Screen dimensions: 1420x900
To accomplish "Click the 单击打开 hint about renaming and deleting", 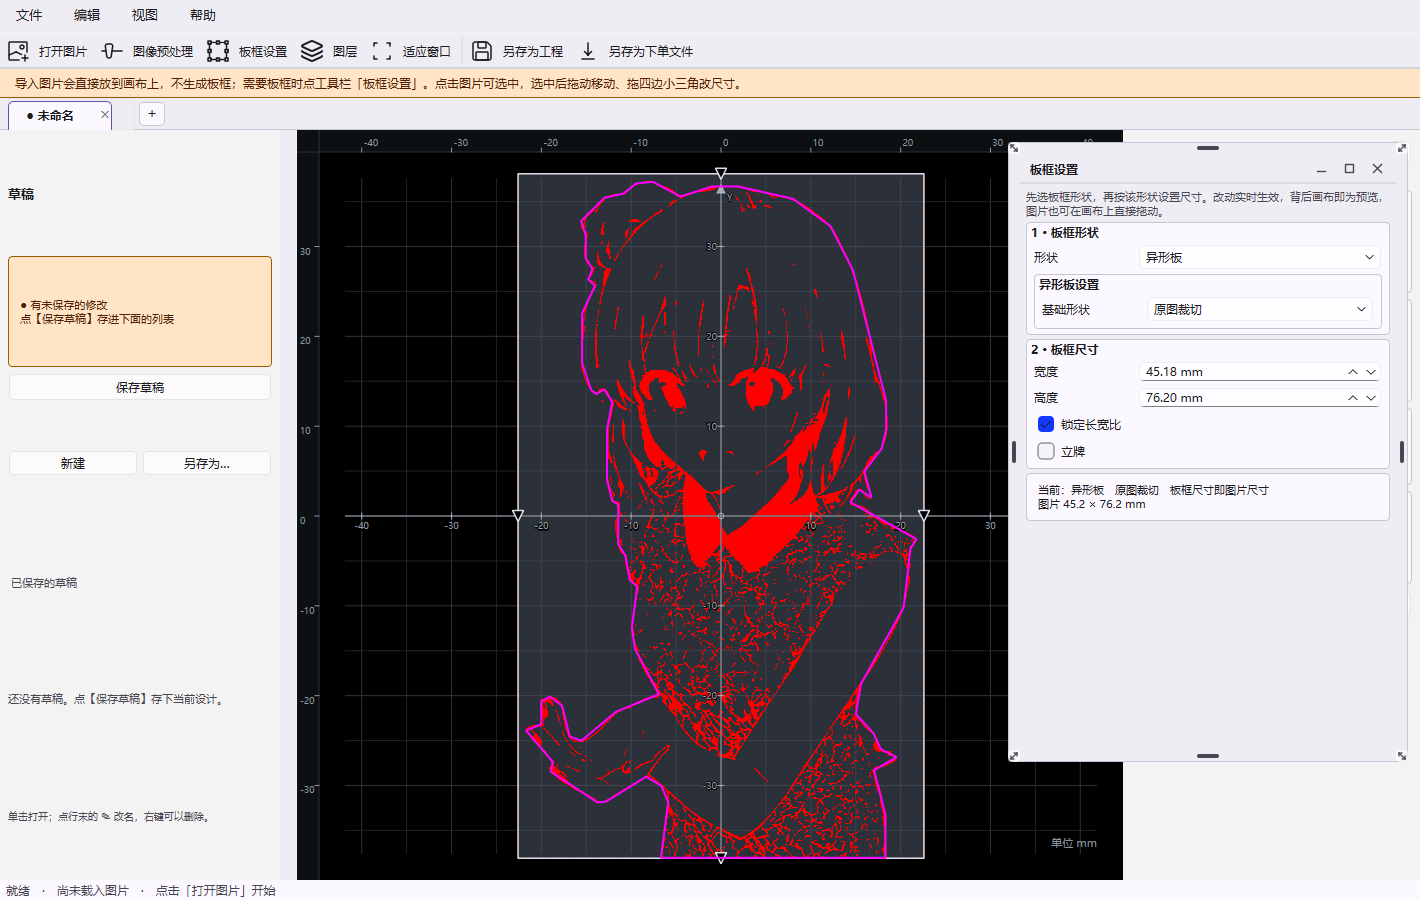I will coord(109,817).
